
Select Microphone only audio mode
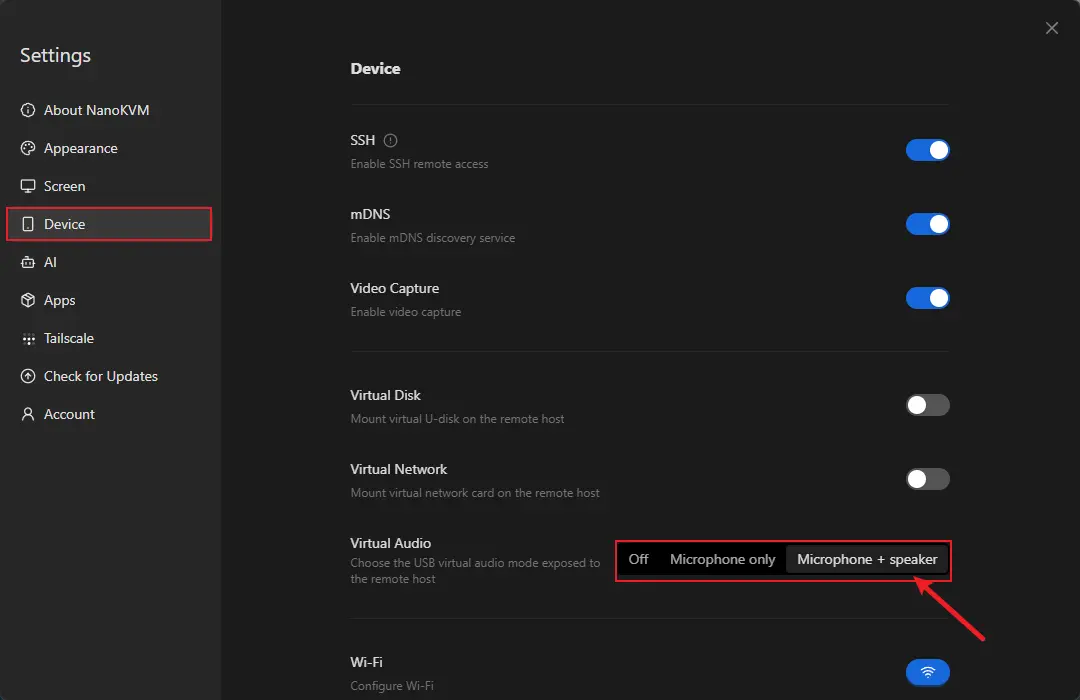(723, 559)
